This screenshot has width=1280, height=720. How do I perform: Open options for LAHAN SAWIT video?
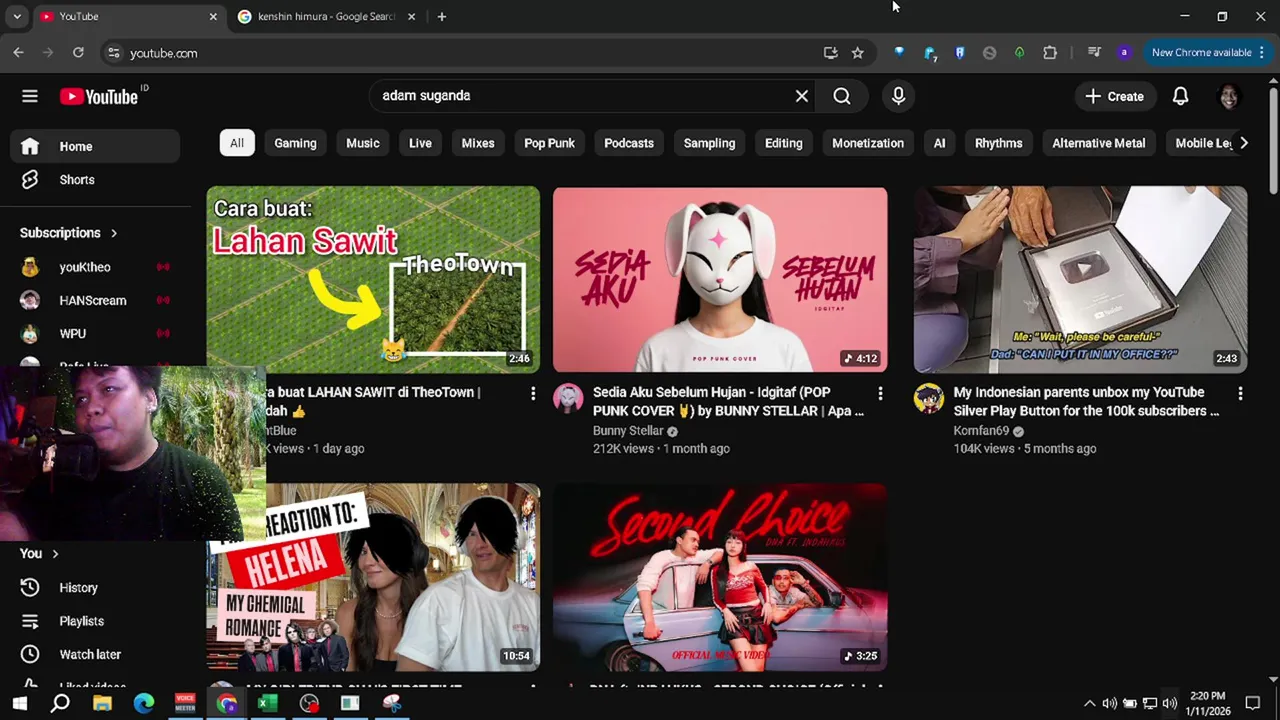click(x=533, y=393)
